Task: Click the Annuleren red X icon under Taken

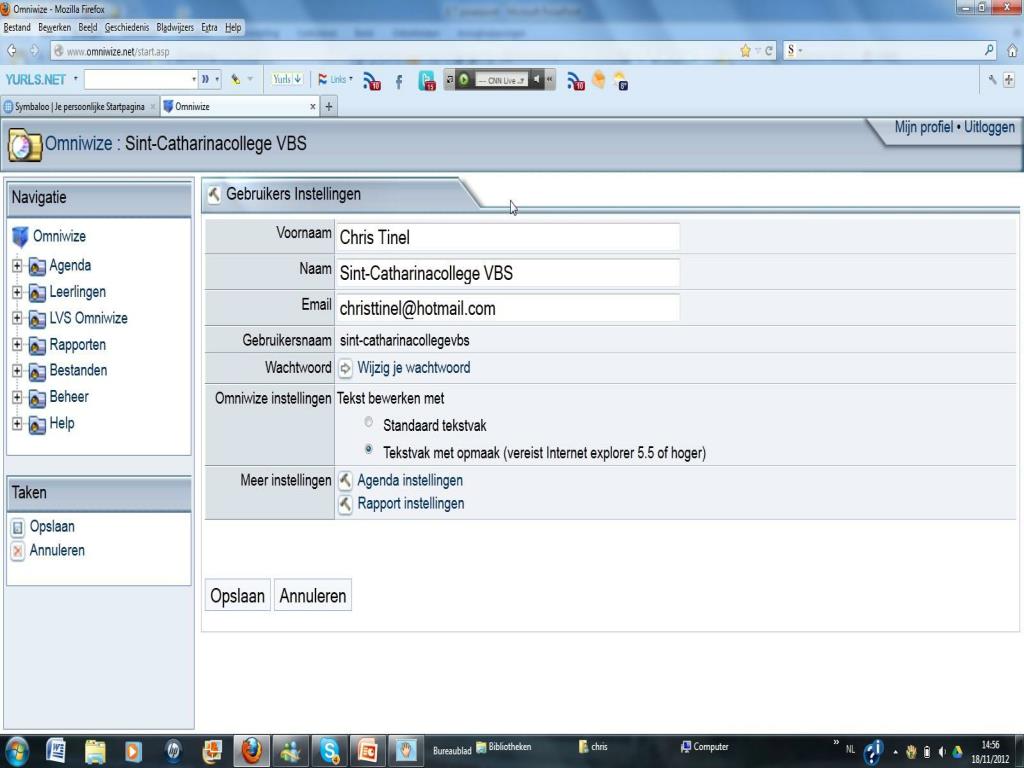Action: (x=18, y=551)
